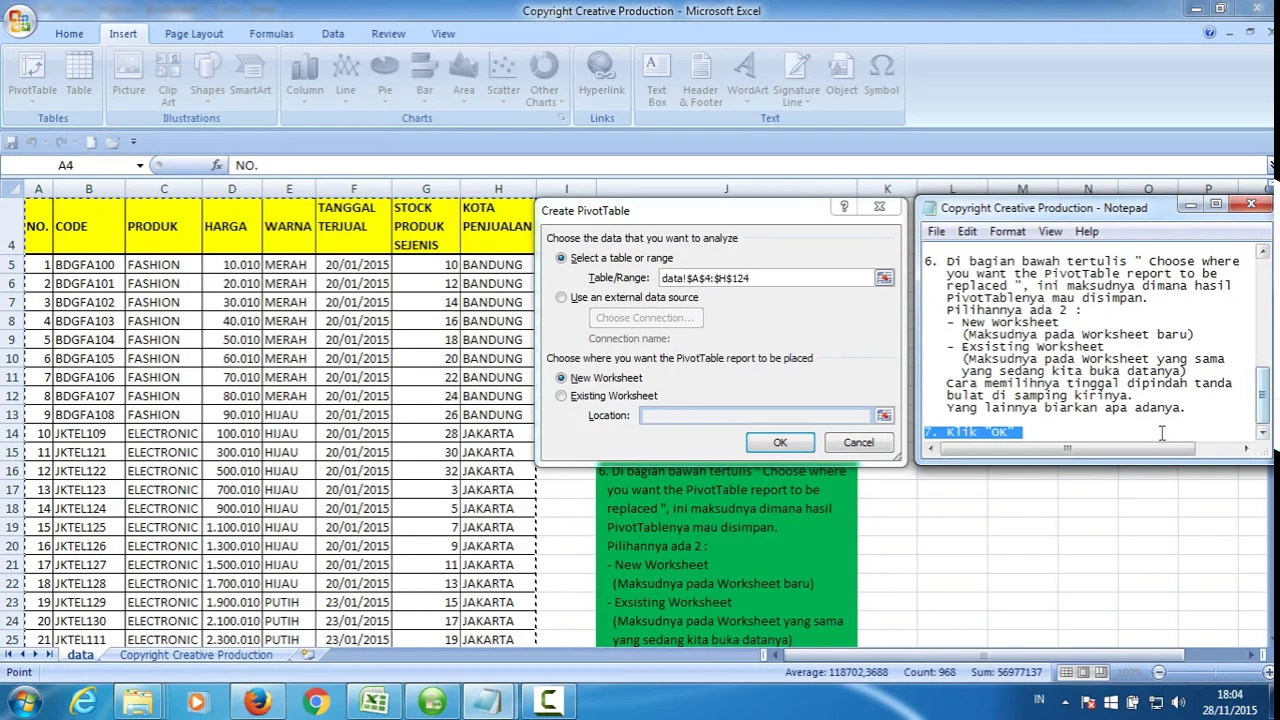Select 'Copyright Creative Production' sheet tab

pos(196,655)
